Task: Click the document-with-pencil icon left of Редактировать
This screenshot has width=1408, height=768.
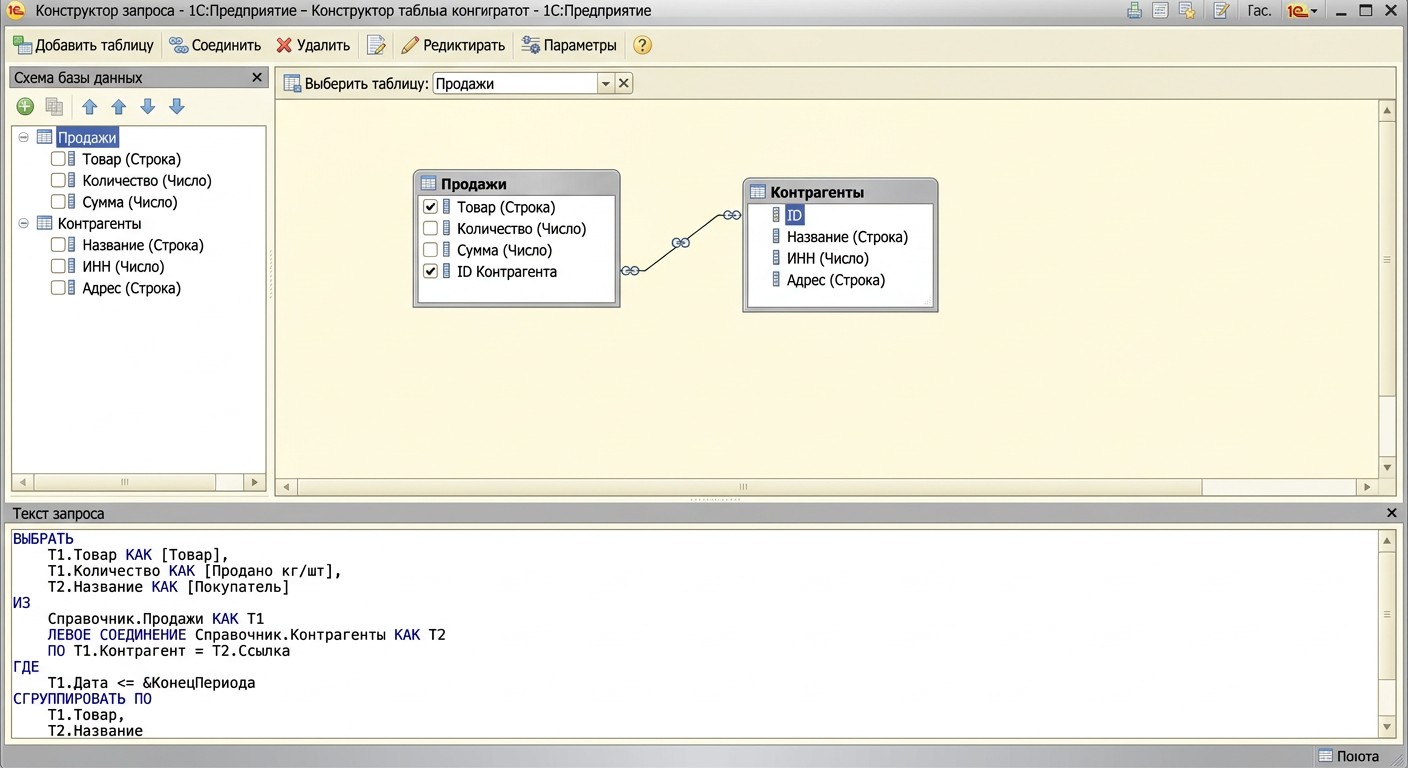Action: tap(376, 45)
